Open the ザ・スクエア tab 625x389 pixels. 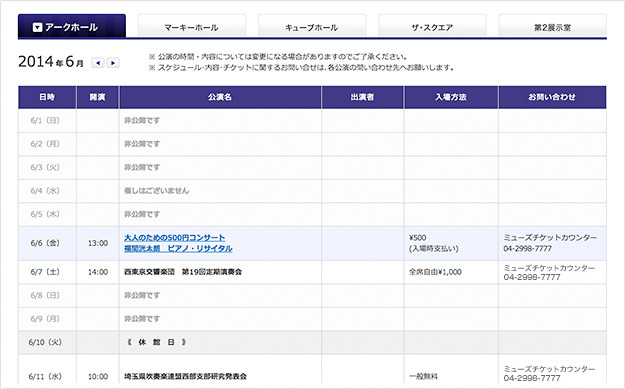432,26
